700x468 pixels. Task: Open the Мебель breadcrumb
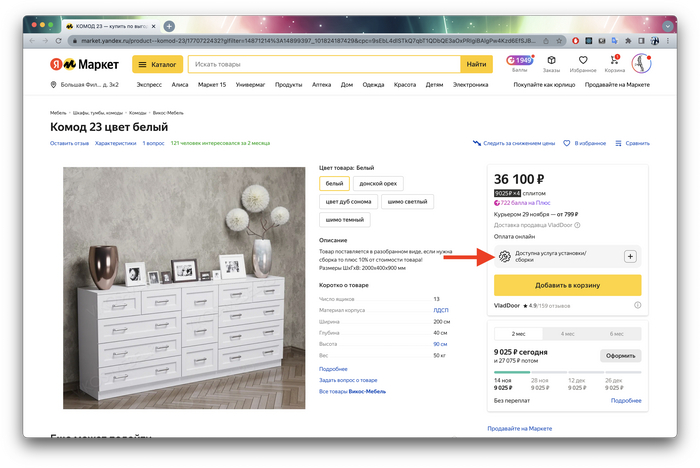click(x=58, y=113)
